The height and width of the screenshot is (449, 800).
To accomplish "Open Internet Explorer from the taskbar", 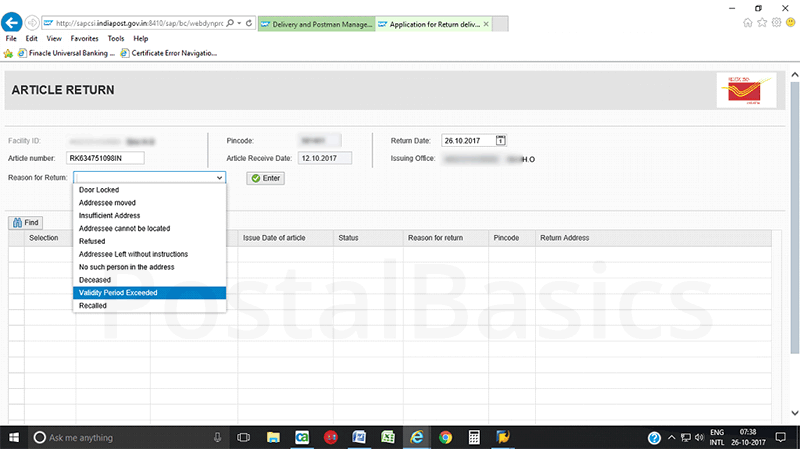I will click(415, 437).
